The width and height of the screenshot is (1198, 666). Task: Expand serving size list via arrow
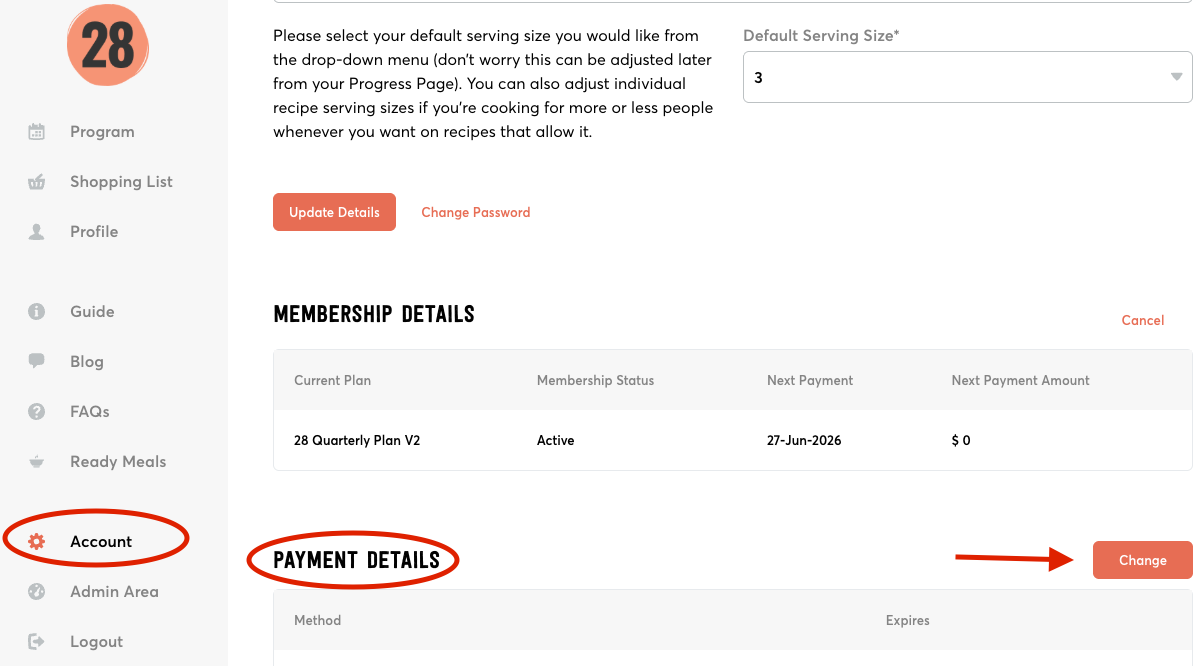click(1176, 78)
